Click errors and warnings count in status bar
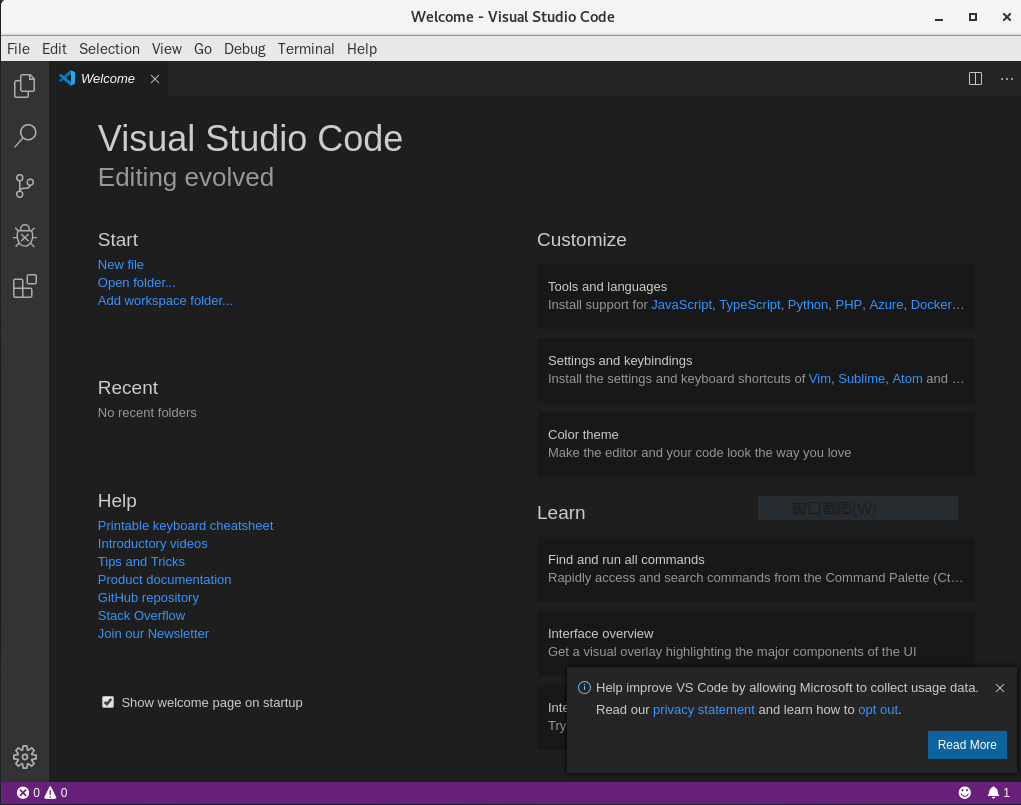This screenshot has width=1021, height=805. click(42, 793)
